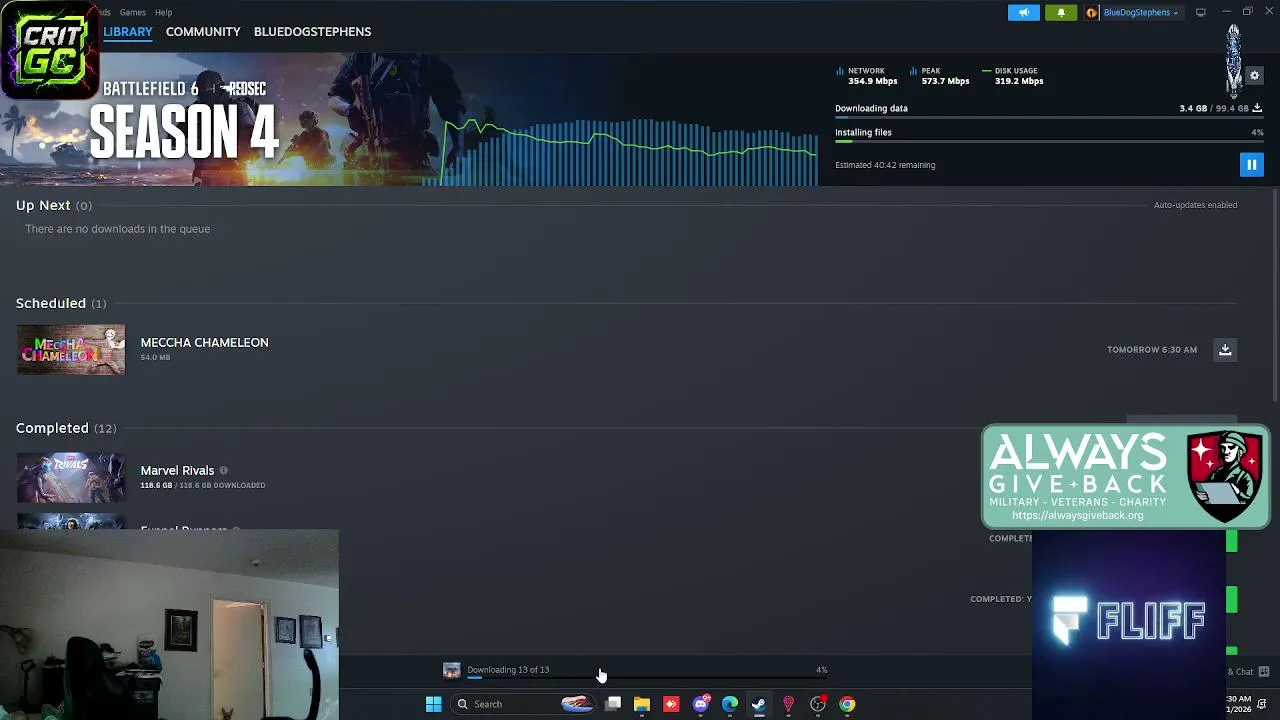Open Steam Friends & Chat icon
The width and height of the screenshot is (1280, 720).
(x=1264, y=671)
